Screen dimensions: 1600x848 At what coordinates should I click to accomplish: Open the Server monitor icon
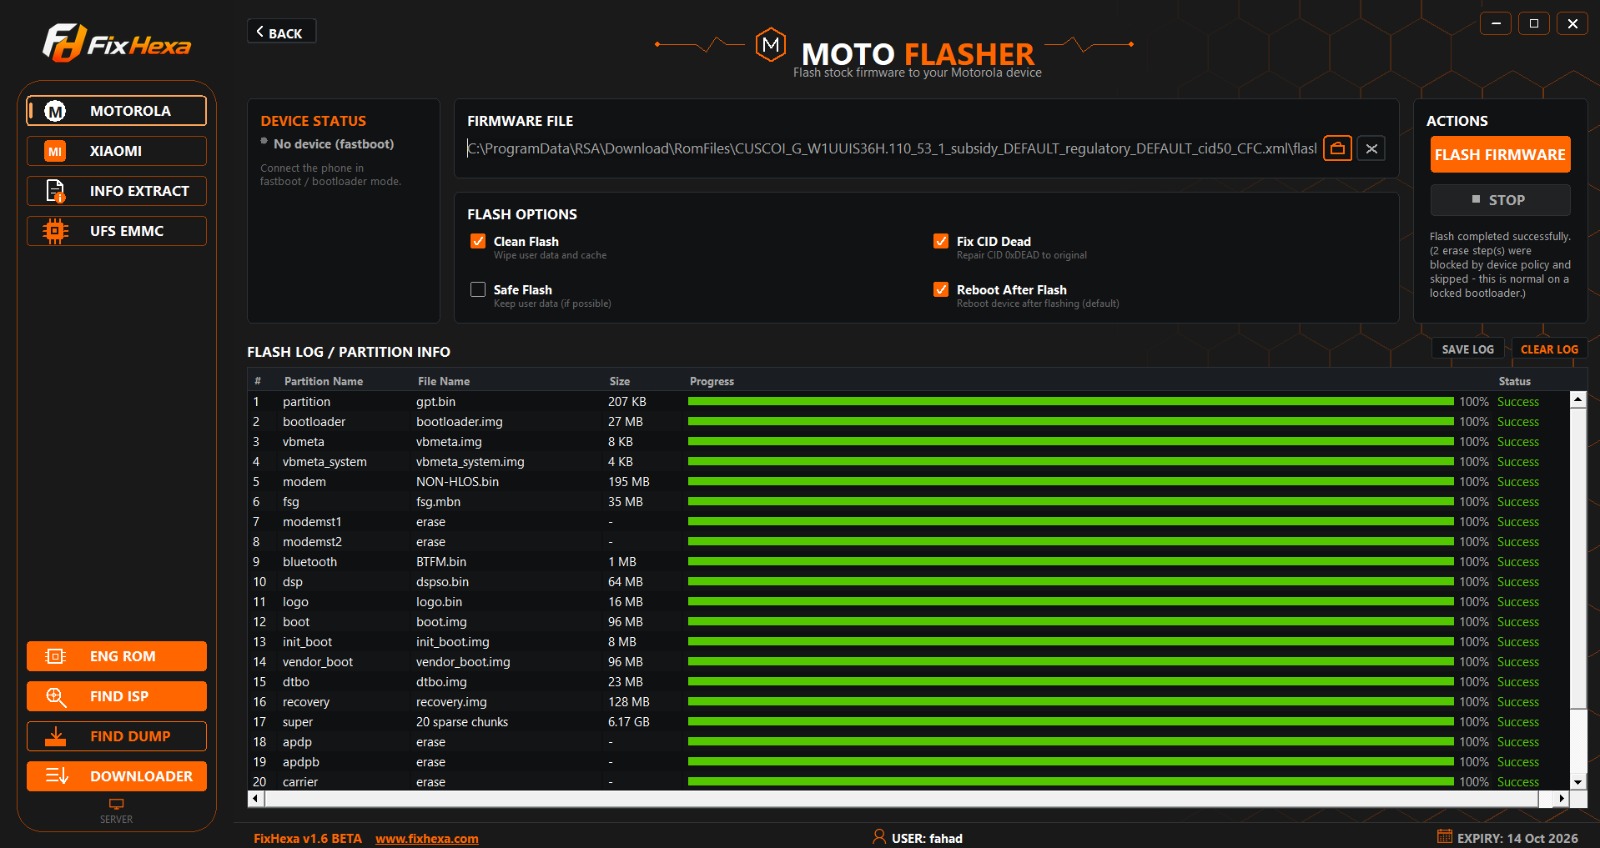[116, 804]
